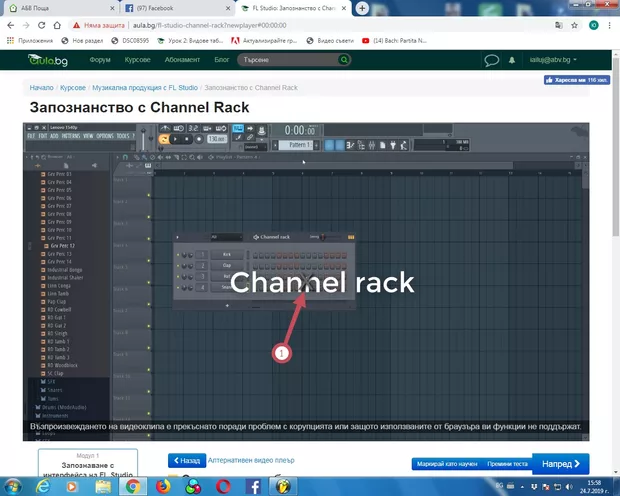Viewport: 620px width, 496px height.
Task: Open the mixer via its faders icon
Action: pyautogui.click(x=372, y=145)
